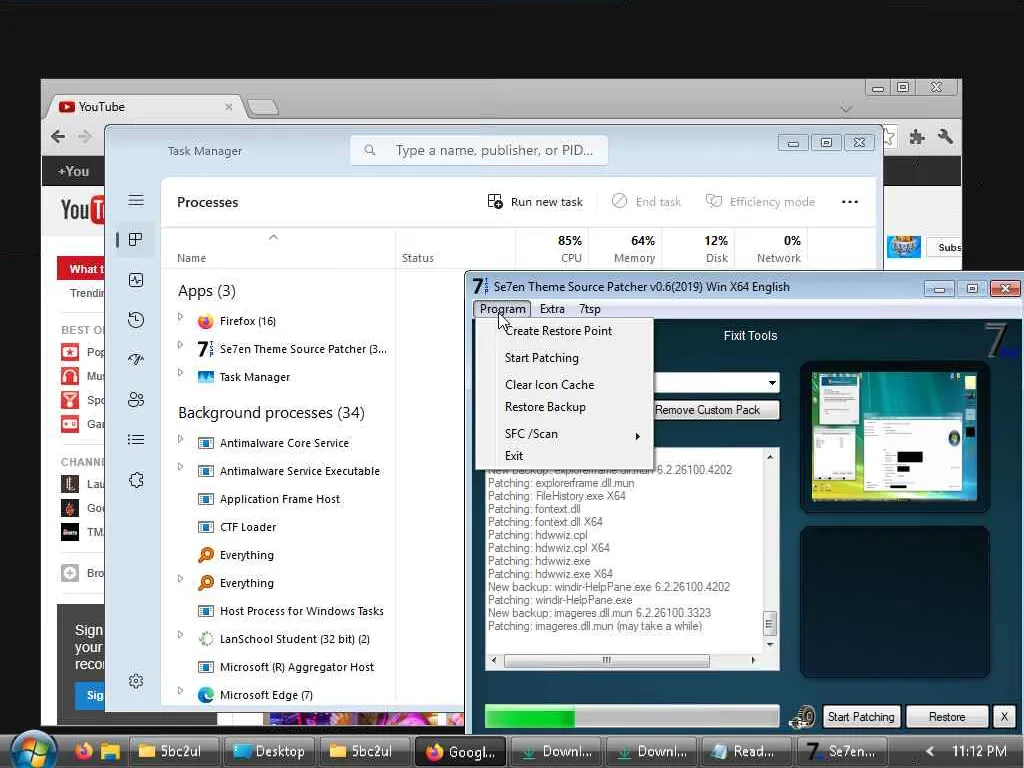Viewport: 1024px width, 768px height.
Task: Expand the LanSchool Student process group
Action: pyautogui.click(x=181, y=635)
